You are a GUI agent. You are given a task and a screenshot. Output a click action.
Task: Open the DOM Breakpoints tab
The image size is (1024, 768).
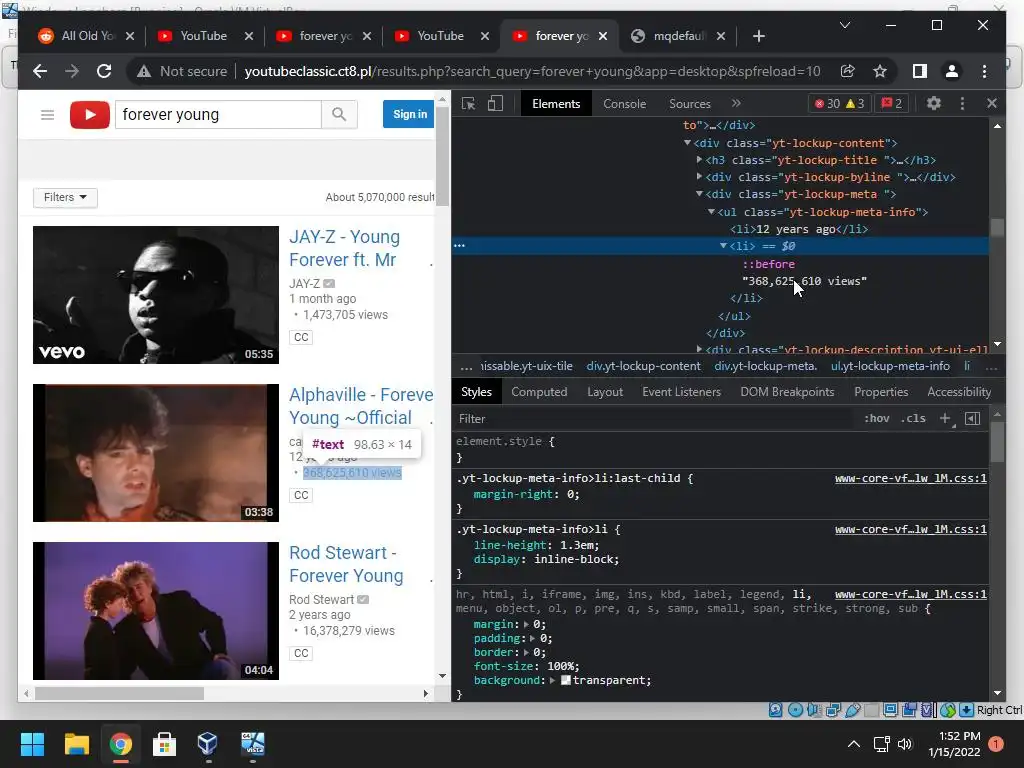[x=787, y=392]
